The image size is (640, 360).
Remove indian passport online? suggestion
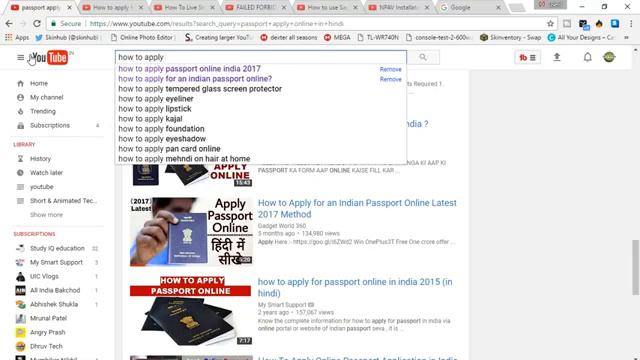(391, 79)
